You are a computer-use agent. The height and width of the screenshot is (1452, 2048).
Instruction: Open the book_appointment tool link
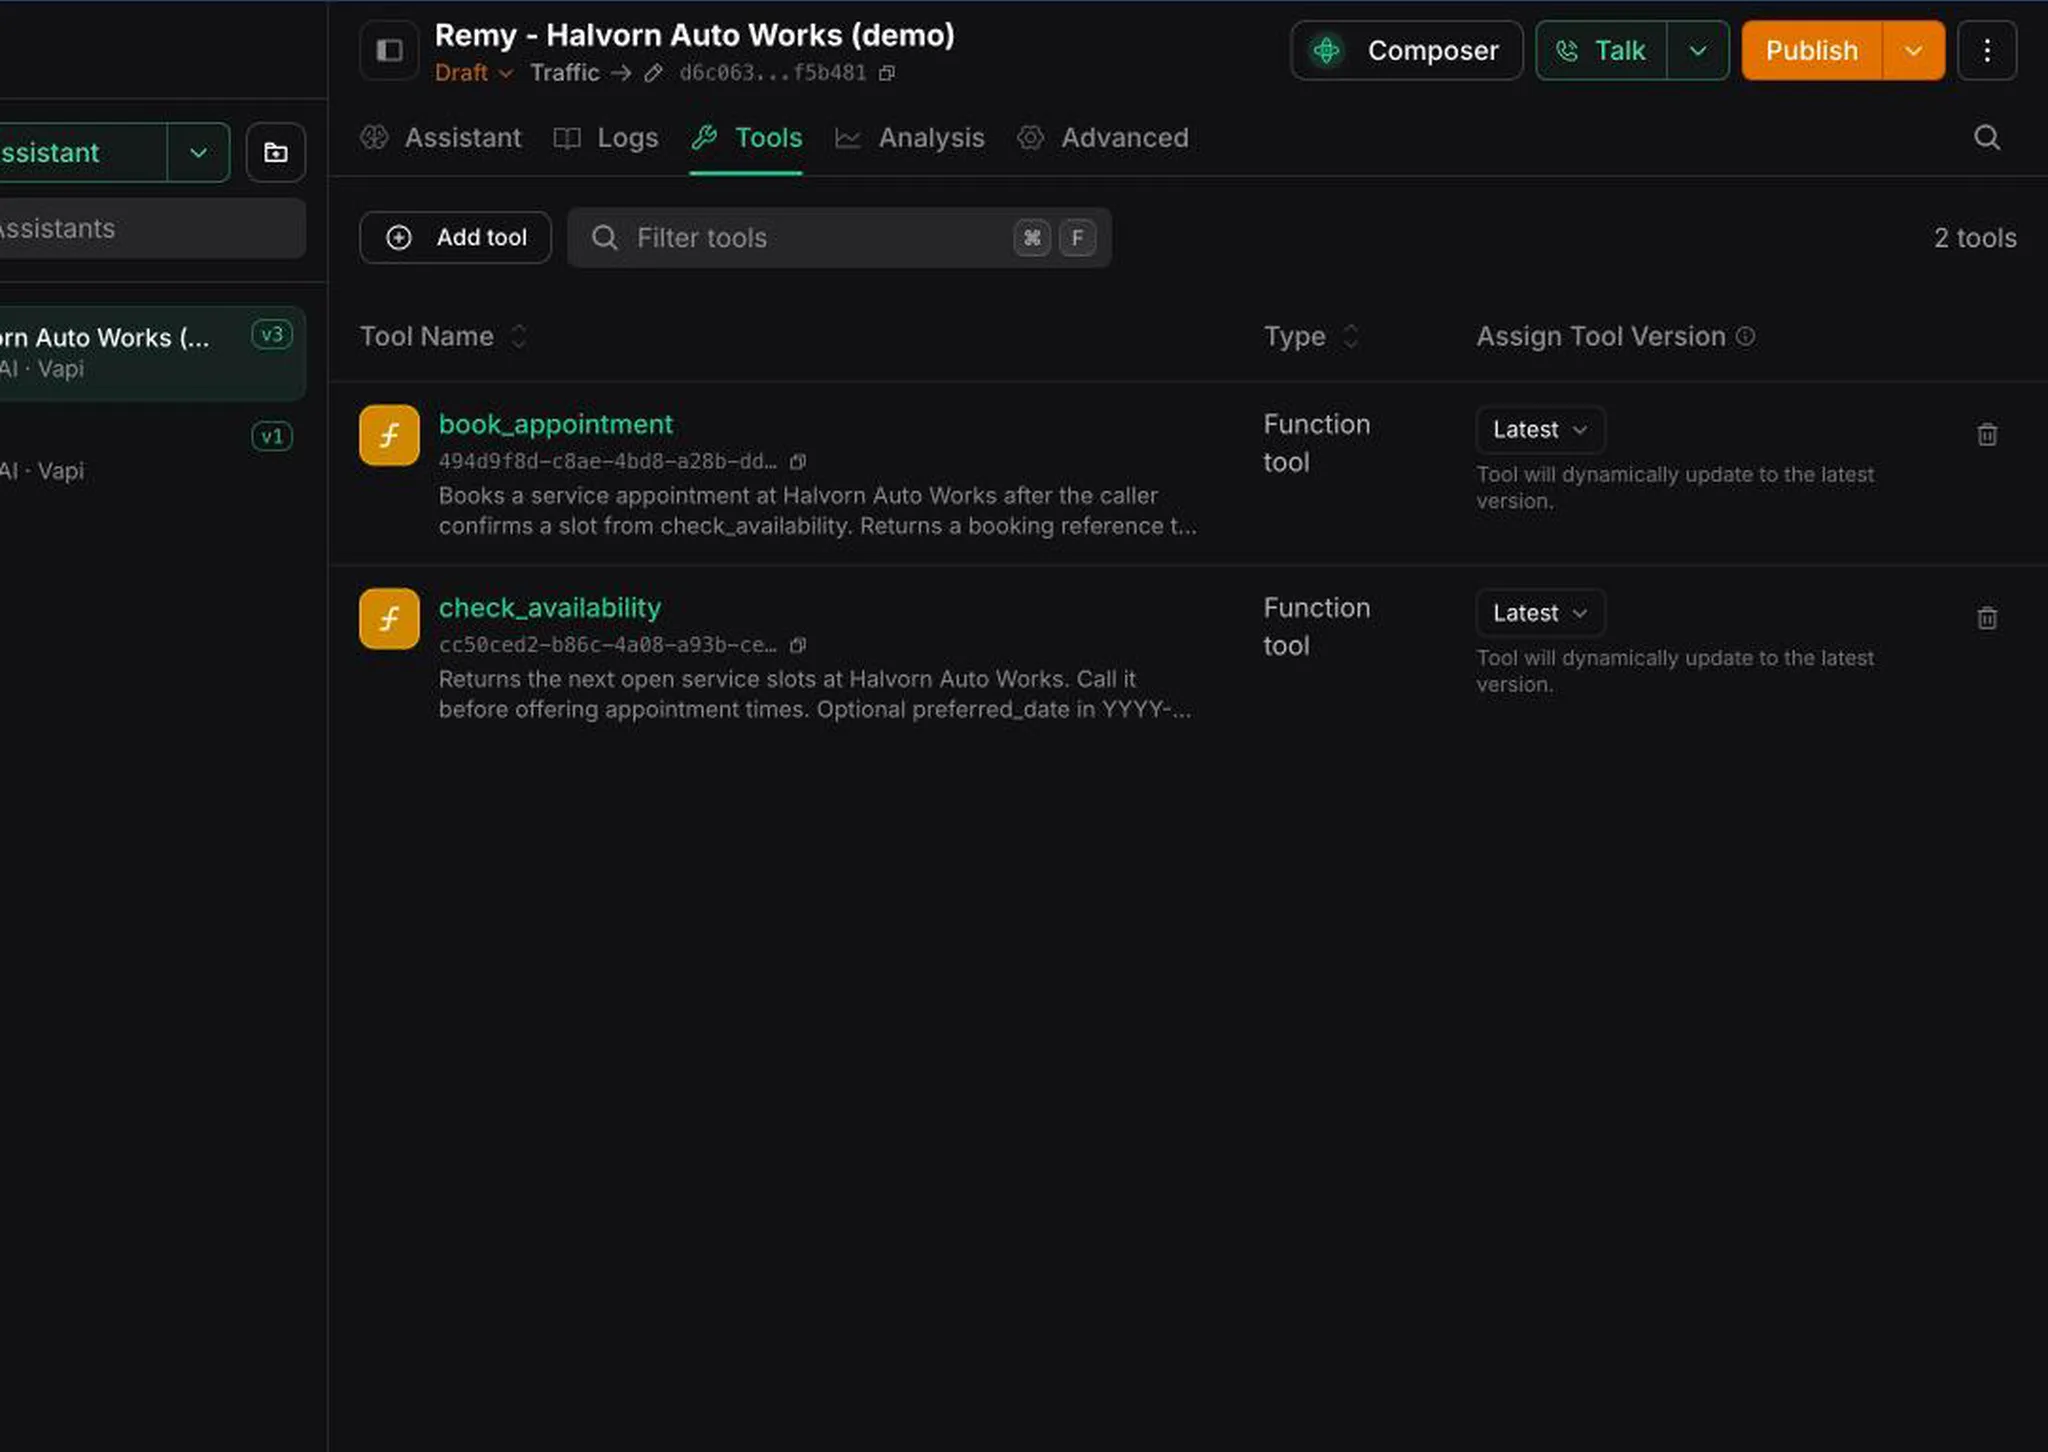tap(556, 424)
